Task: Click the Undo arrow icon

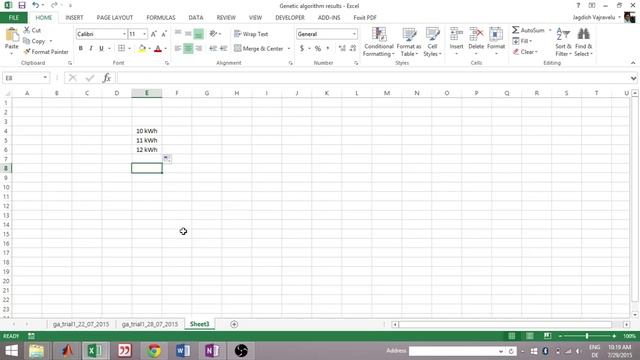Action: (36, 5)
